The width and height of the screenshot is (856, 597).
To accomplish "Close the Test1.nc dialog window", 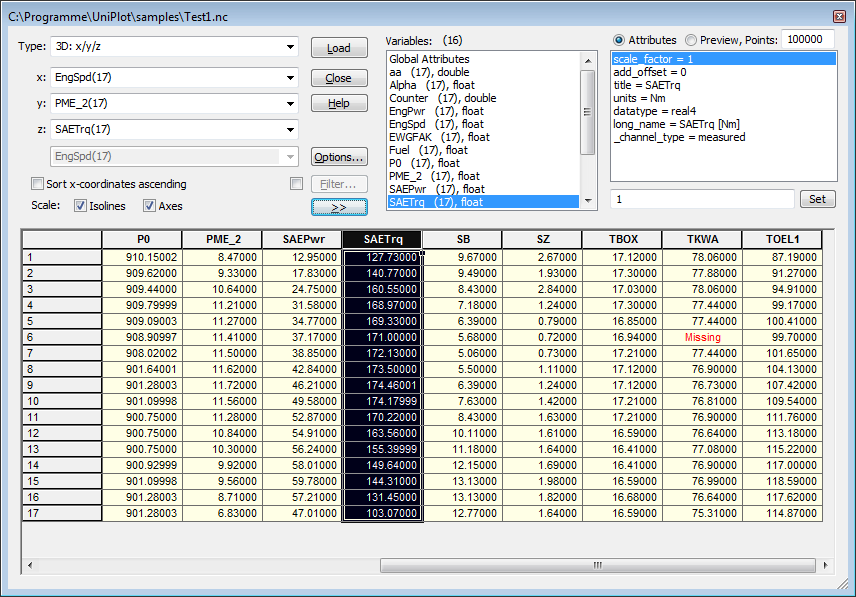I will (x=840, y=16).
